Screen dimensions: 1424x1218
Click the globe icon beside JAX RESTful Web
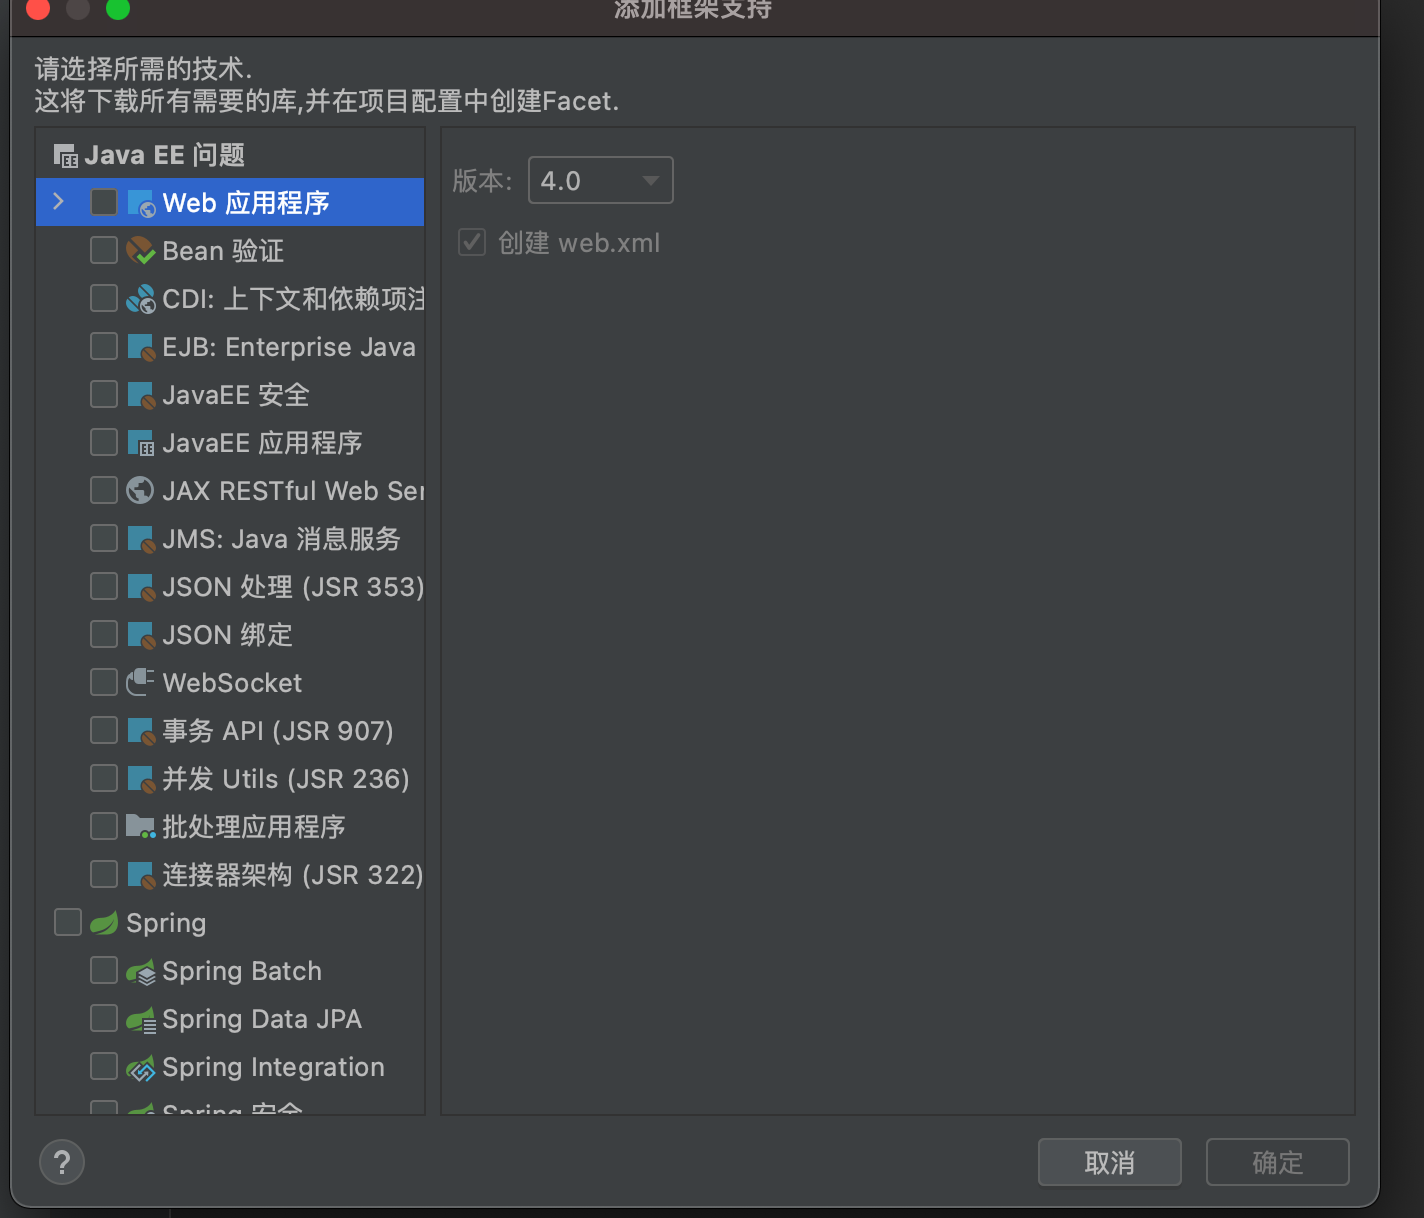point(140,490)
